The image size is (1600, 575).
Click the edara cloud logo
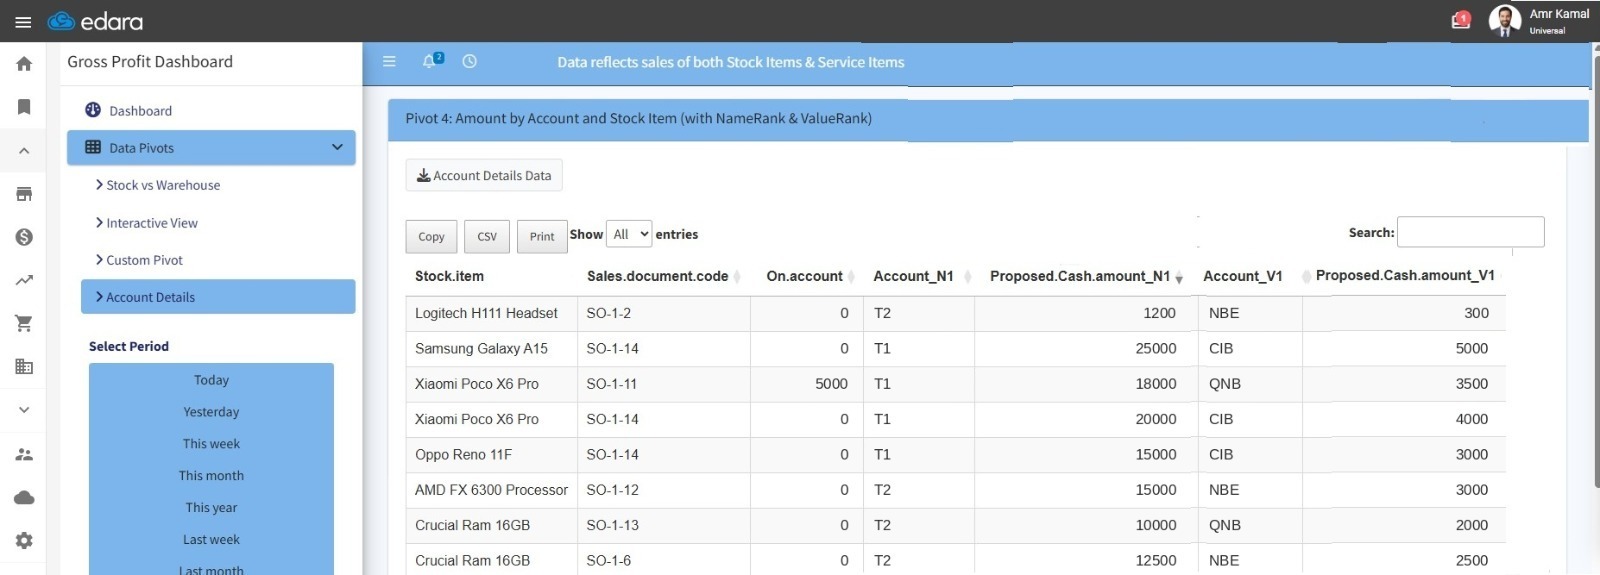96,21
